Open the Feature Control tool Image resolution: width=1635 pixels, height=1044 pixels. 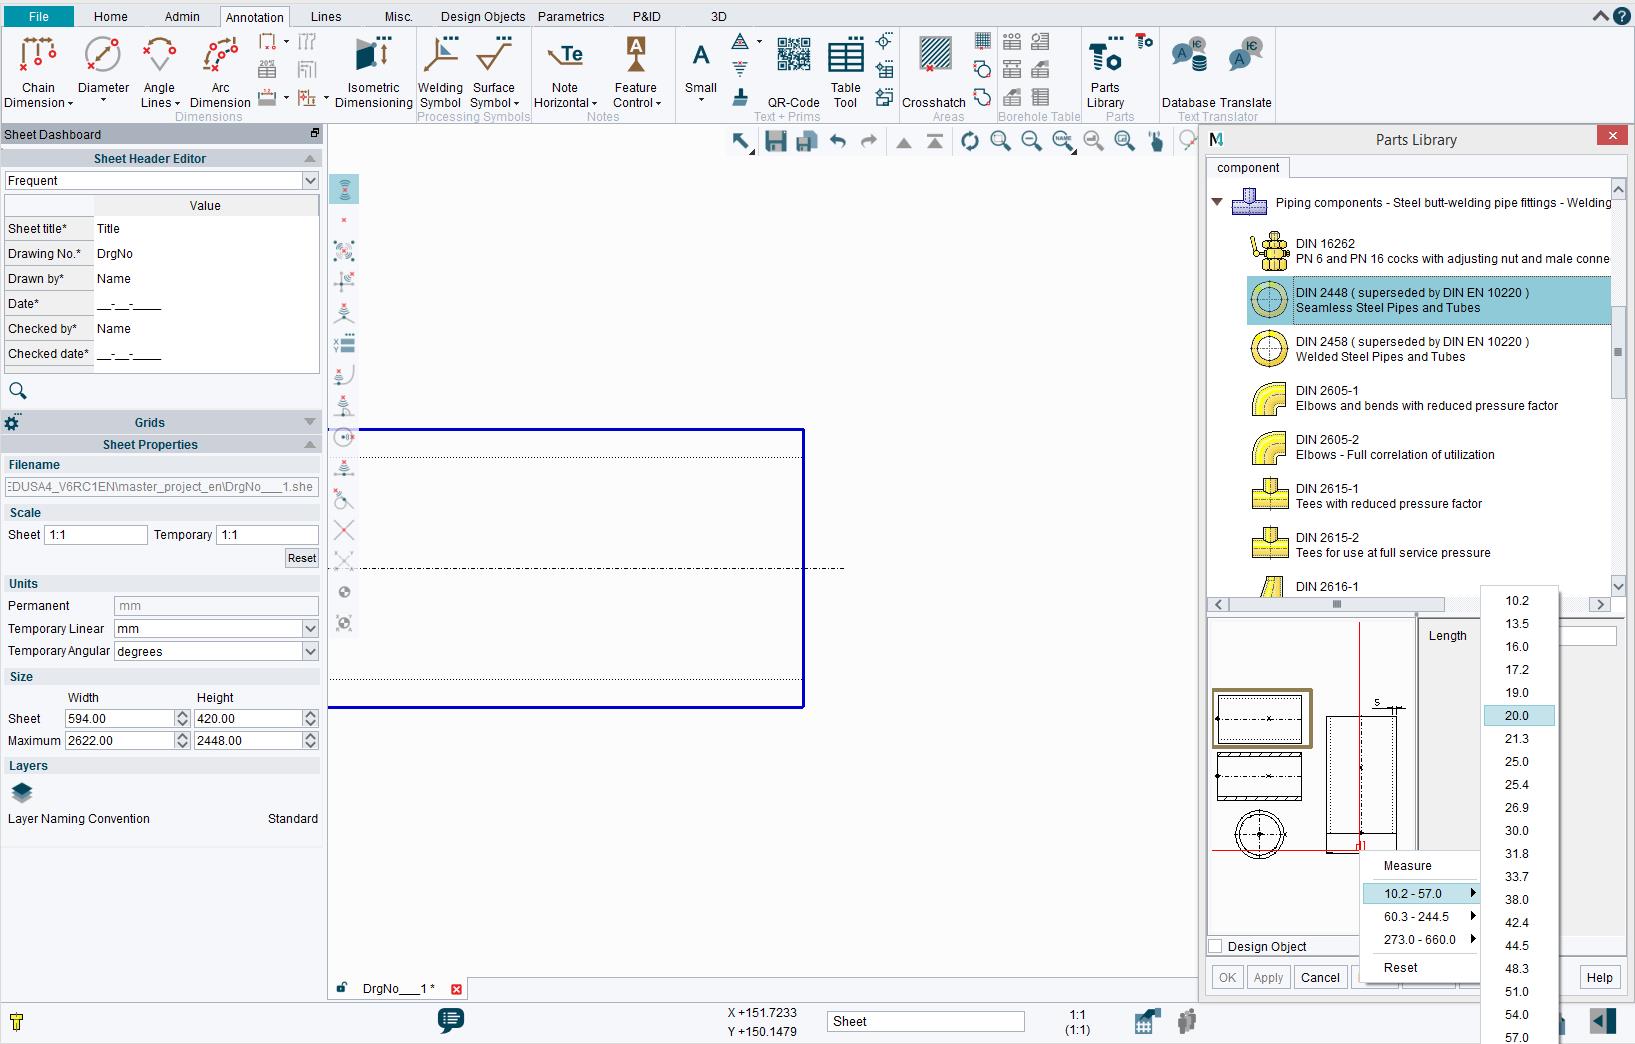pos(636,71)
